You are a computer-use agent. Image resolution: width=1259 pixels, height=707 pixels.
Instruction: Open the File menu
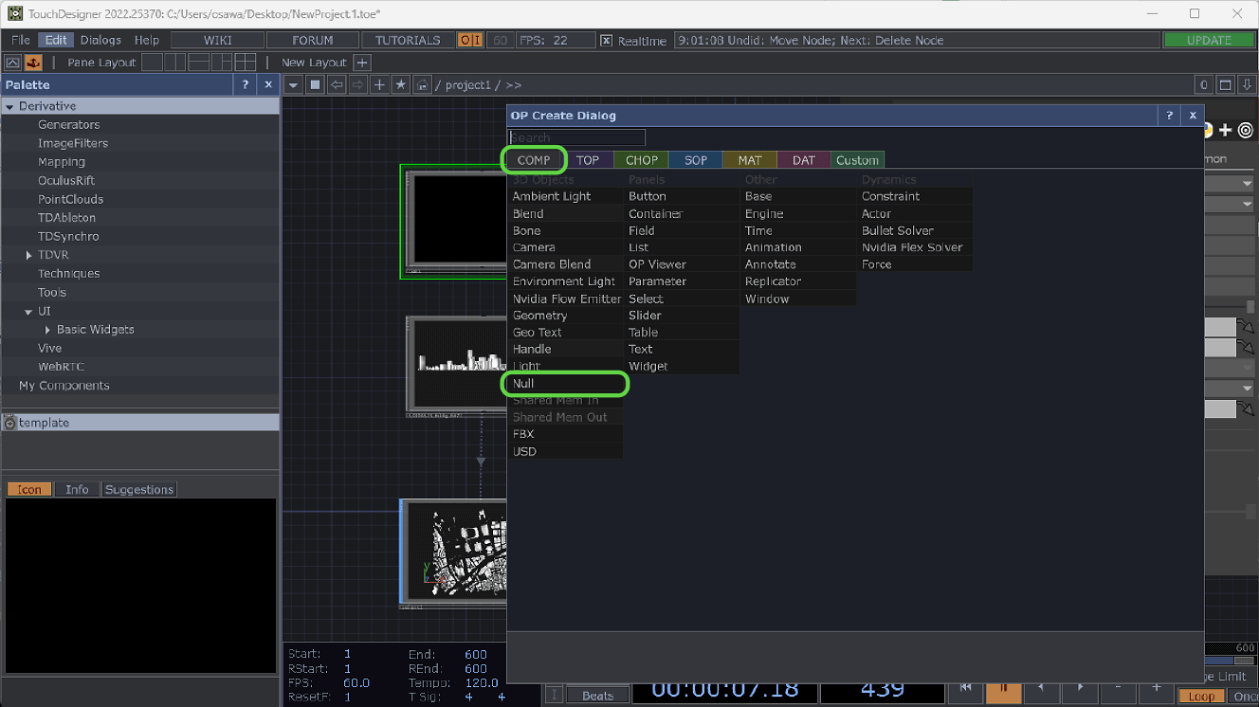(21, 40)
